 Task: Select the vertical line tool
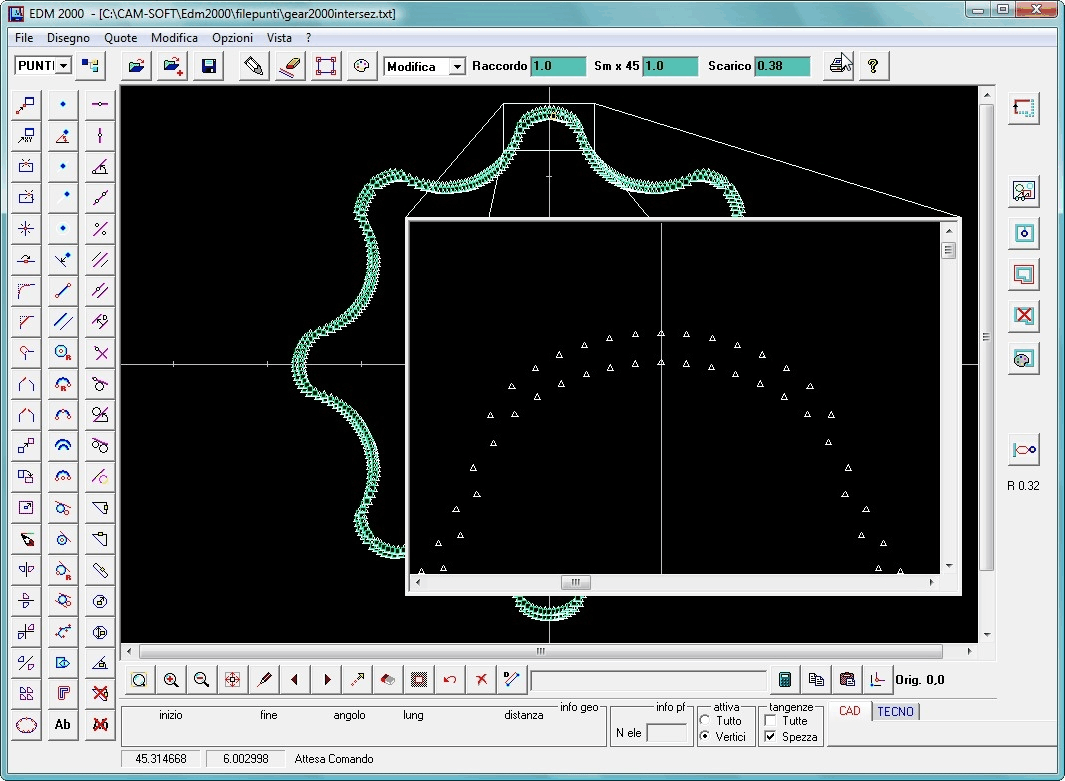click(100, 135)
